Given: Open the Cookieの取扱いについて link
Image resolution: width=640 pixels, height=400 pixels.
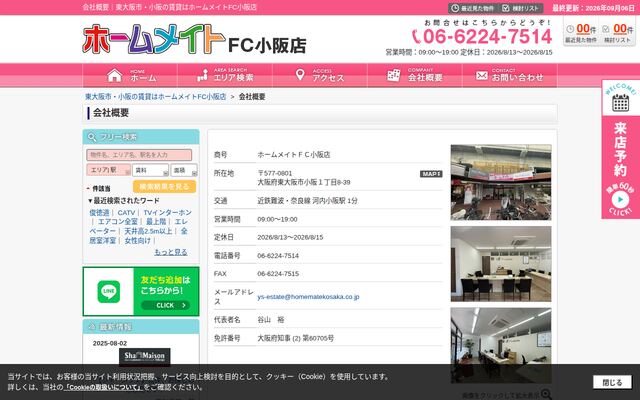Looking at the screenshot, I should (x=104, y=387).
